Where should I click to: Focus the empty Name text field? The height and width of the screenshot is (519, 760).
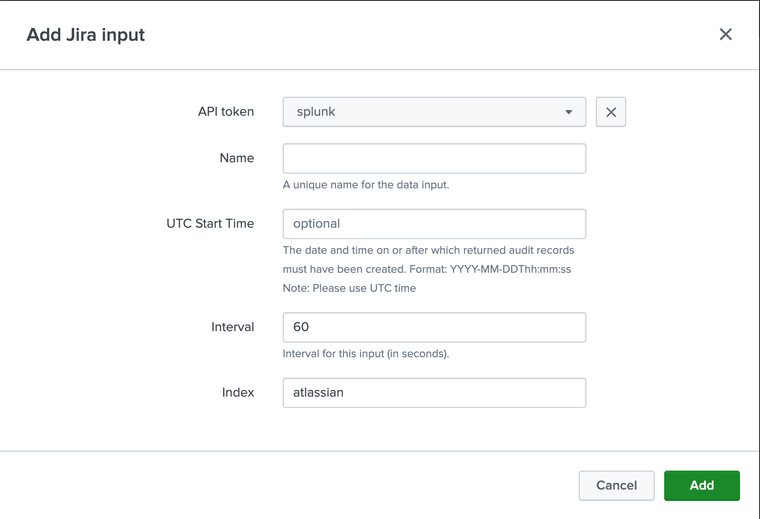coord(434,159)
